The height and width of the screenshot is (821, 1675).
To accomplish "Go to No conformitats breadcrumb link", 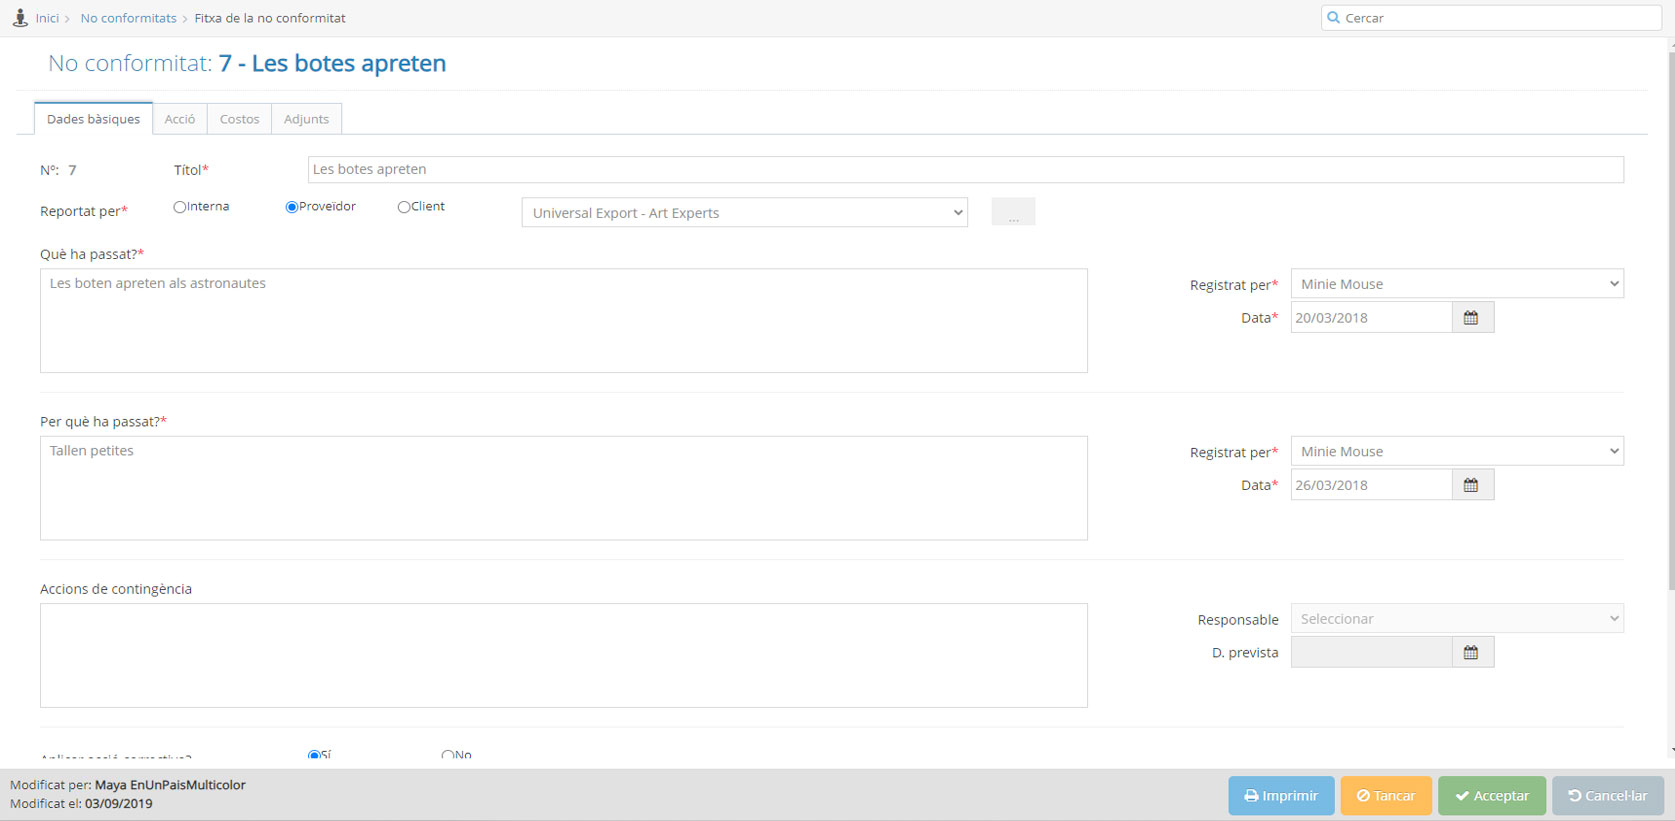I will pyautogui.click(x=128, y=18).
